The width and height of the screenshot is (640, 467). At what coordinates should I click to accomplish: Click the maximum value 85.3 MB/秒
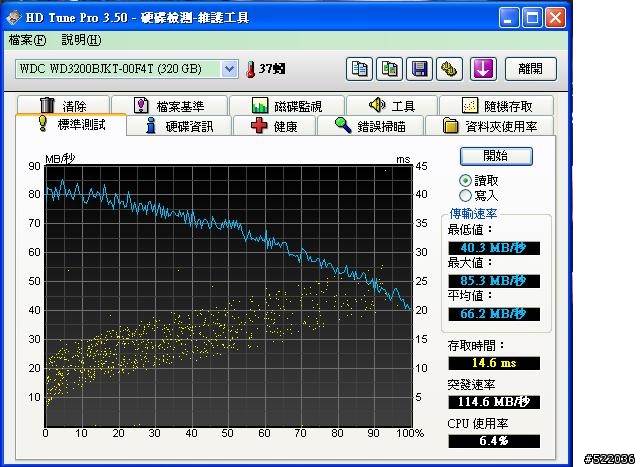(494, 281)
